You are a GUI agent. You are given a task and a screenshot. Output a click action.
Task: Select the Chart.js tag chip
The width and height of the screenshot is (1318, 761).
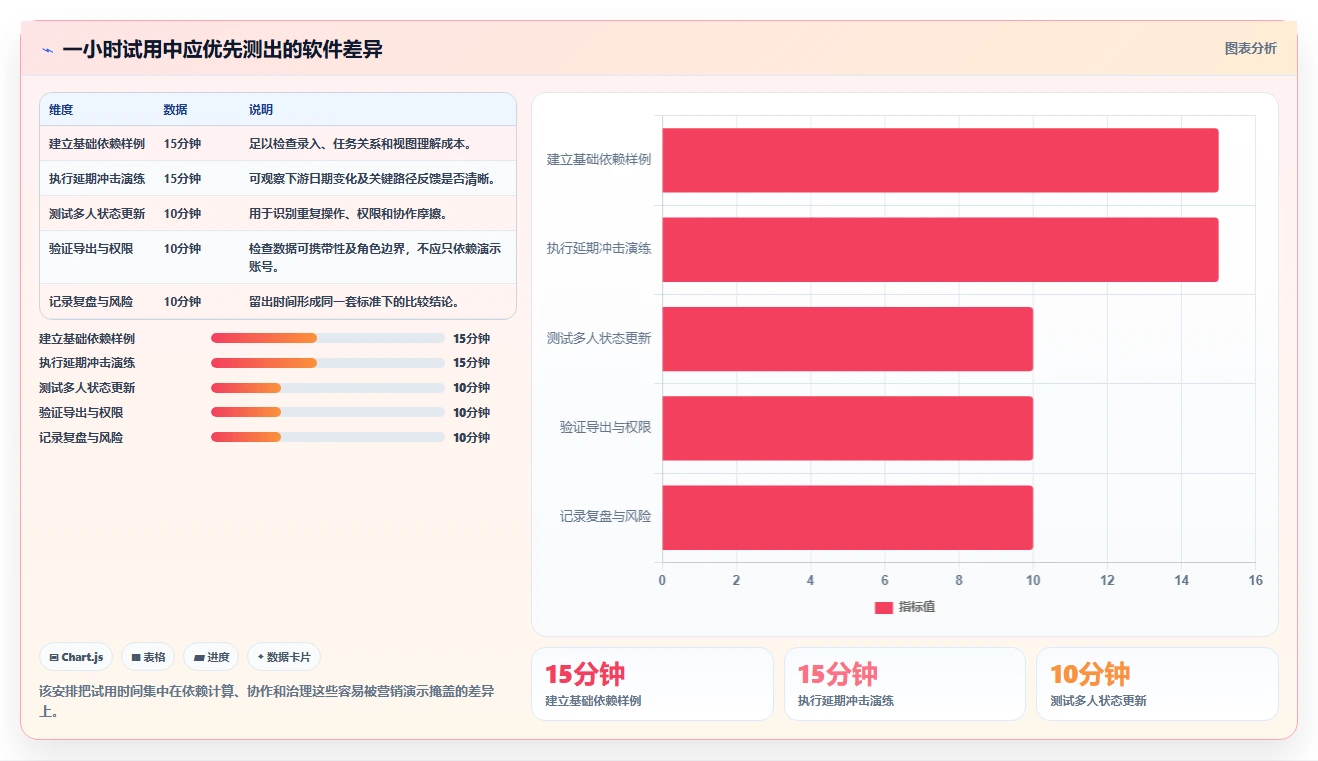pyautogui.click(x=76, y=657)
